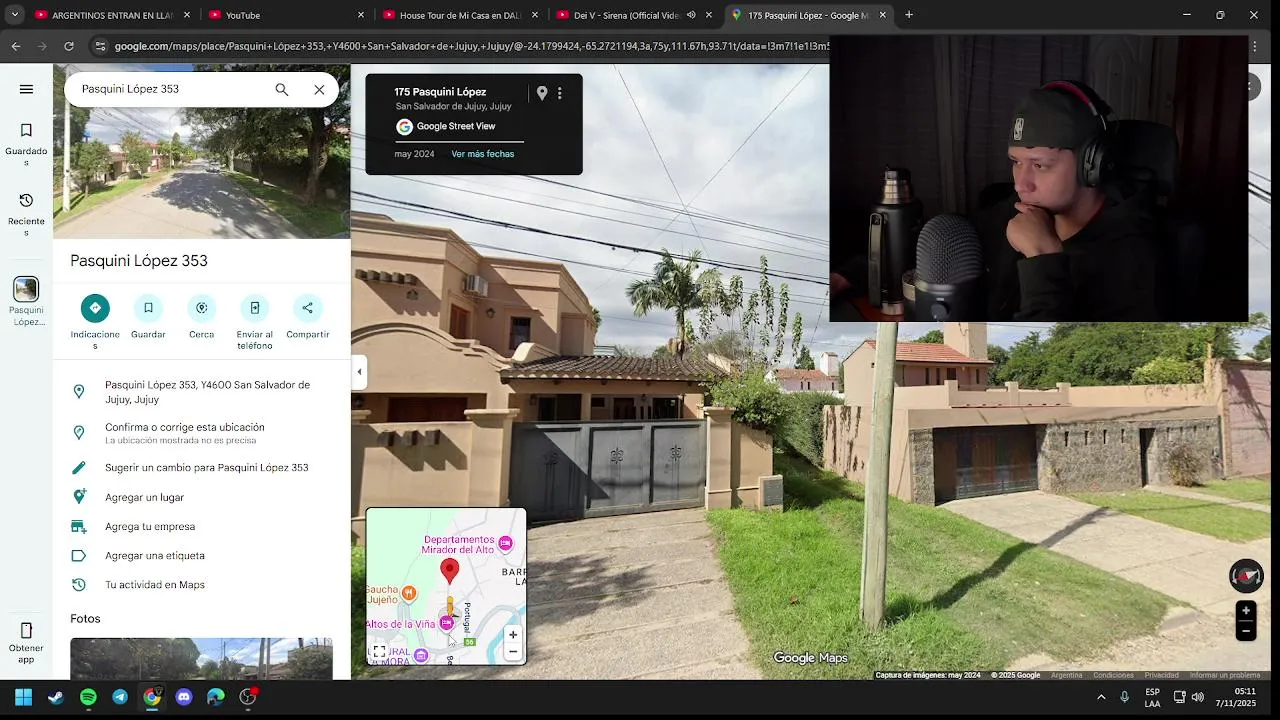The width and height of the screenshot is (1280, 720).
Task: Click Agregar un lugar
Action: pyautogui.click(x=202, y=497)
